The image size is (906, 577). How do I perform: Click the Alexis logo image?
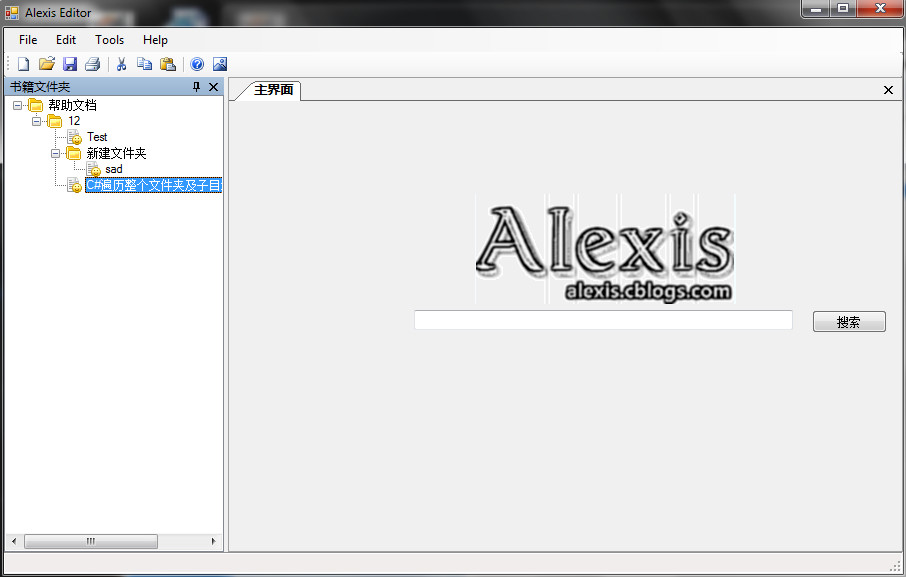click(605, 248)
